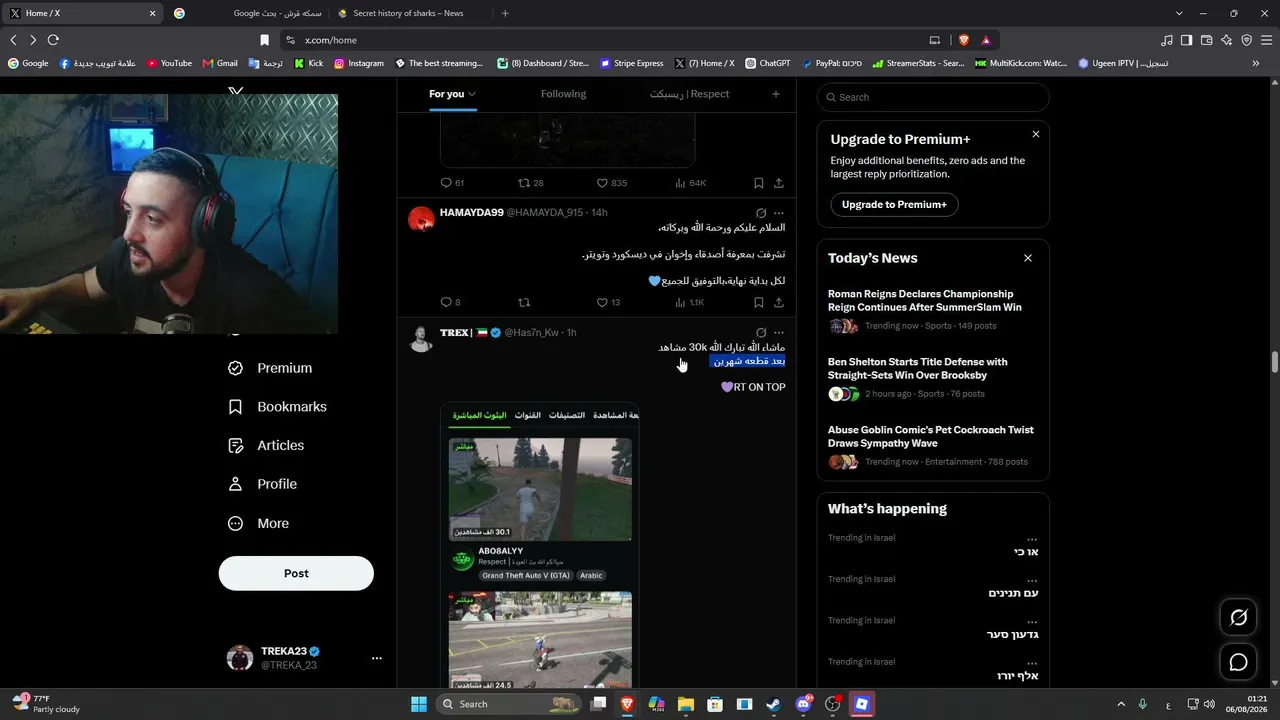Open account menu dots next to TREKA23

tap(377, 658)
